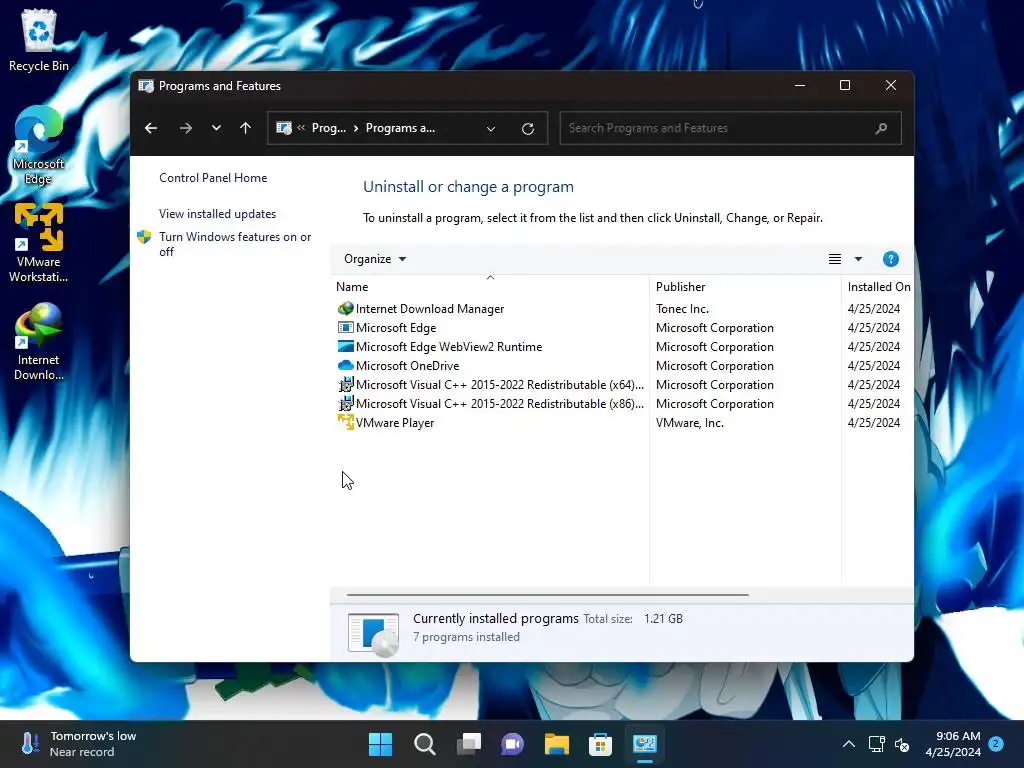Image resolution: width=1024 pixels, height=768 pixels.
Task: Click the change view list icon
Action: tap(835, 259)
